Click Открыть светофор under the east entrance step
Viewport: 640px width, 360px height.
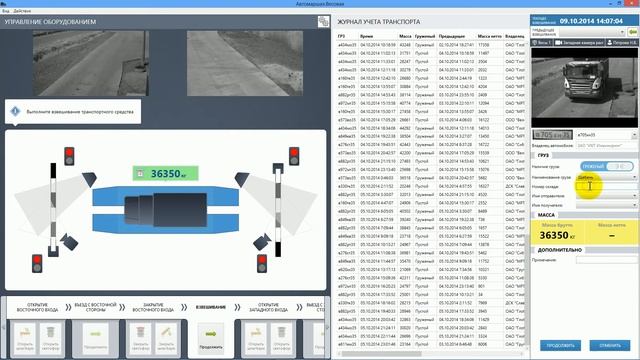(x=50, y=338)
